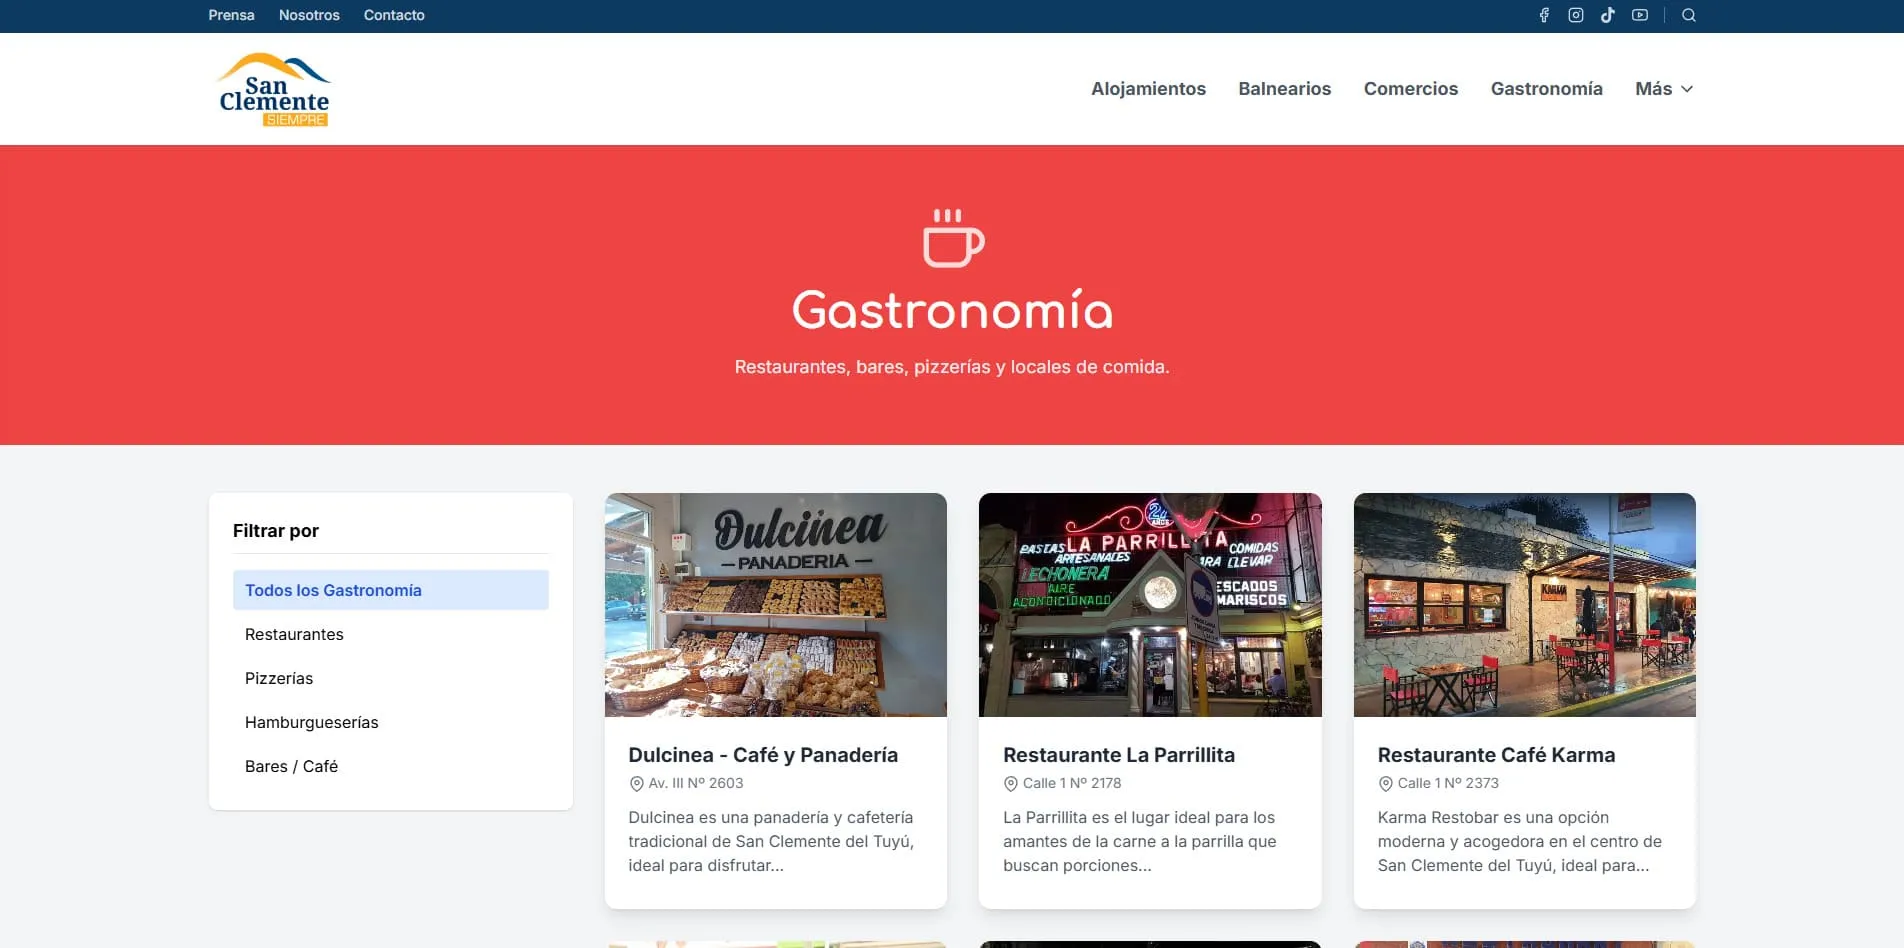Open the YouTube icon in top bar
Viewport: 1904px width, 948px height.
[1640, 15]
